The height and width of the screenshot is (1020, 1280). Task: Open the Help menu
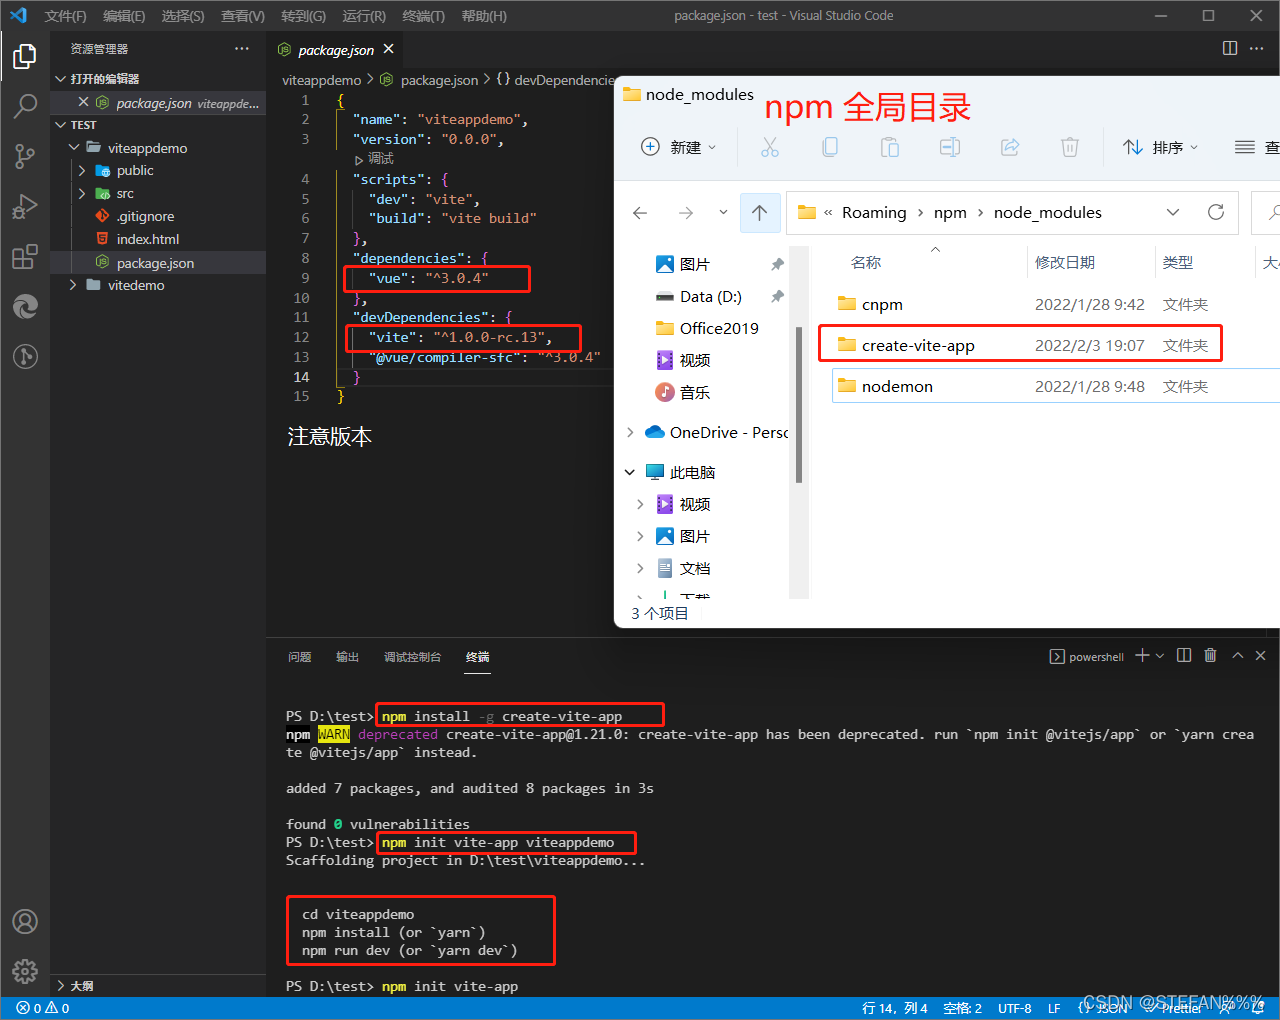click(484, 16)
